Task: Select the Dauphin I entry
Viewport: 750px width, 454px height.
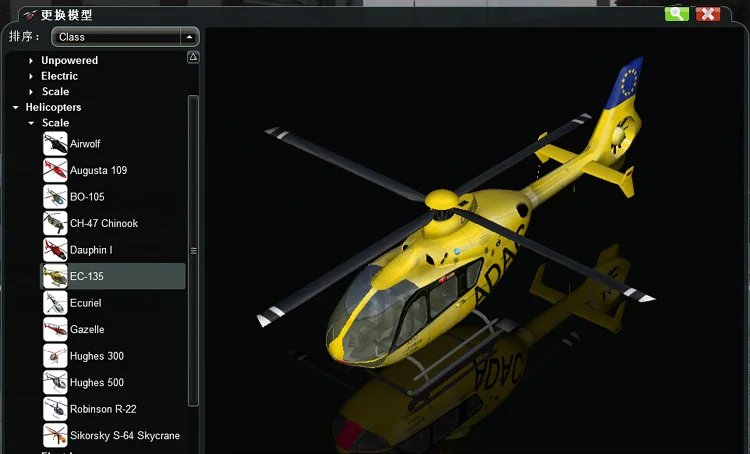Action: tap(91, 250)
